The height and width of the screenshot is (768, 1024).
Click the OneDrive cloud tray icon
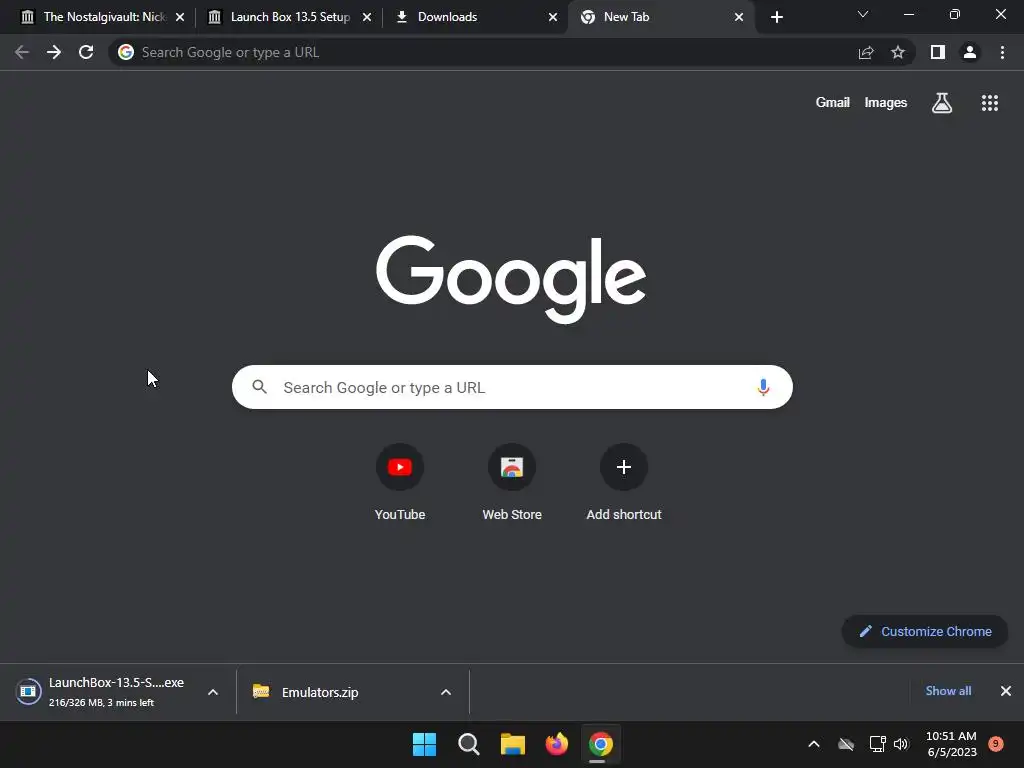tap(846, 744)
